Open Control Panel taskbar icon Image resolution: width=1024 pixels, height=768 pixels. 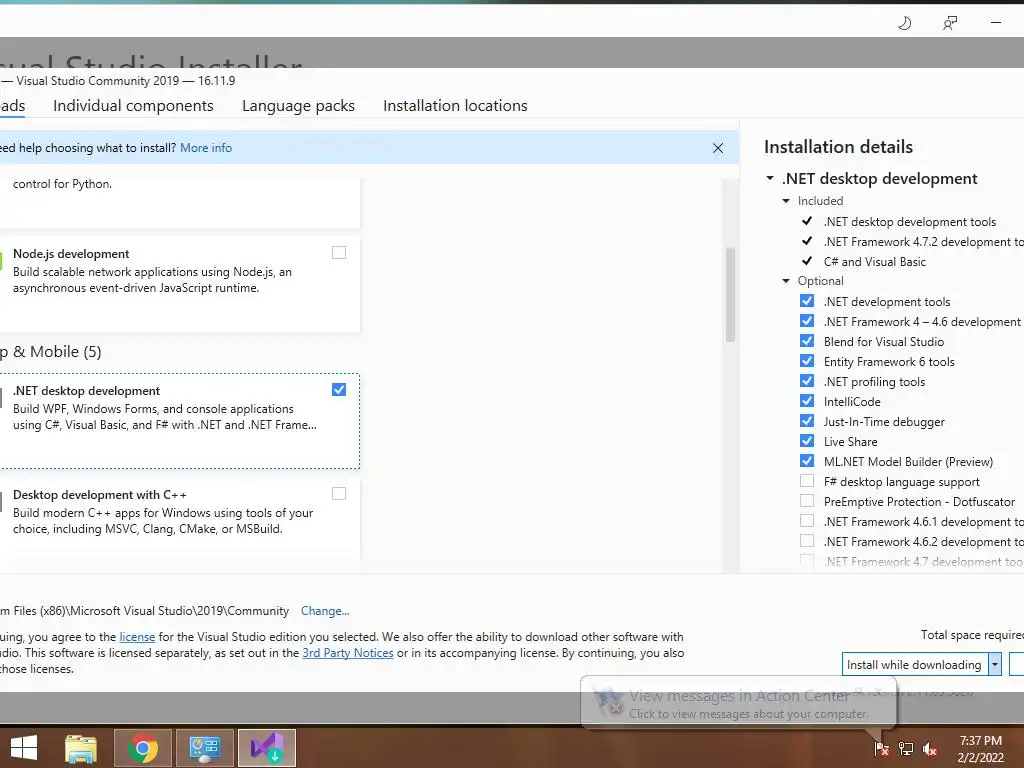click(x=204, y=748)
